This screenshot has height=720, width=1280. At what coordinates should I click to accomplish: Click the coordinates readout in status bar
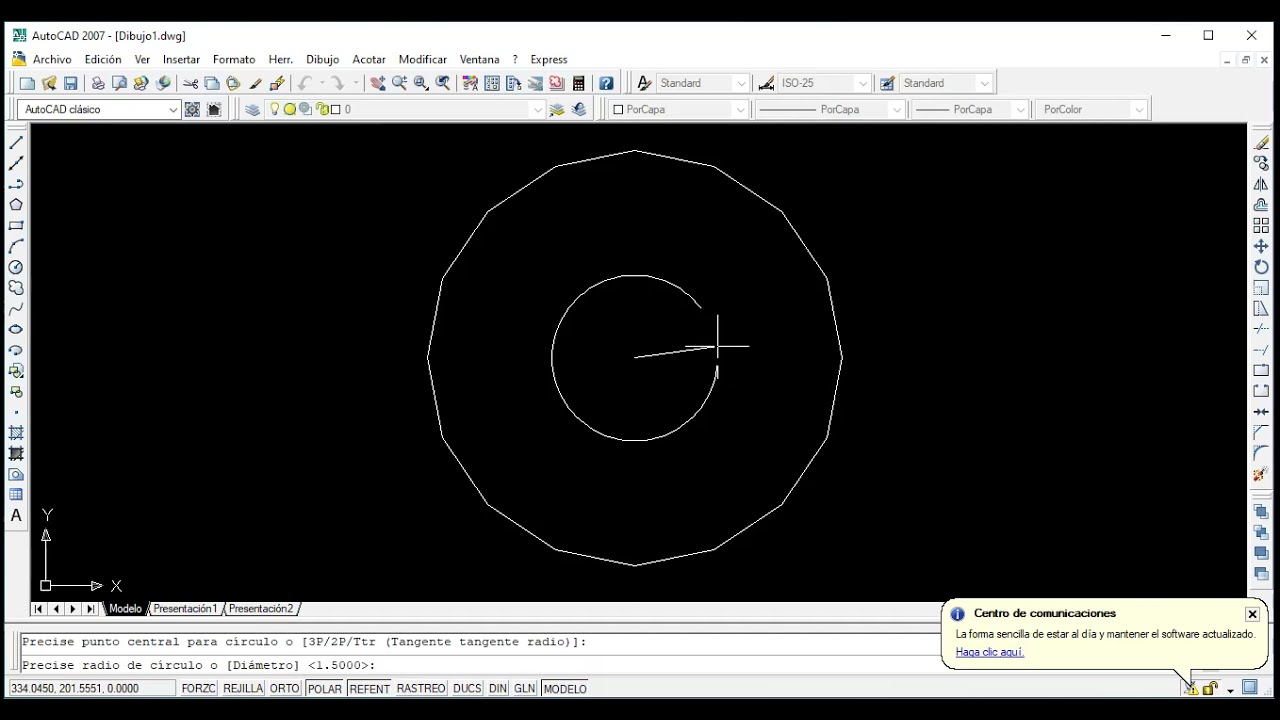click(91, 688)
